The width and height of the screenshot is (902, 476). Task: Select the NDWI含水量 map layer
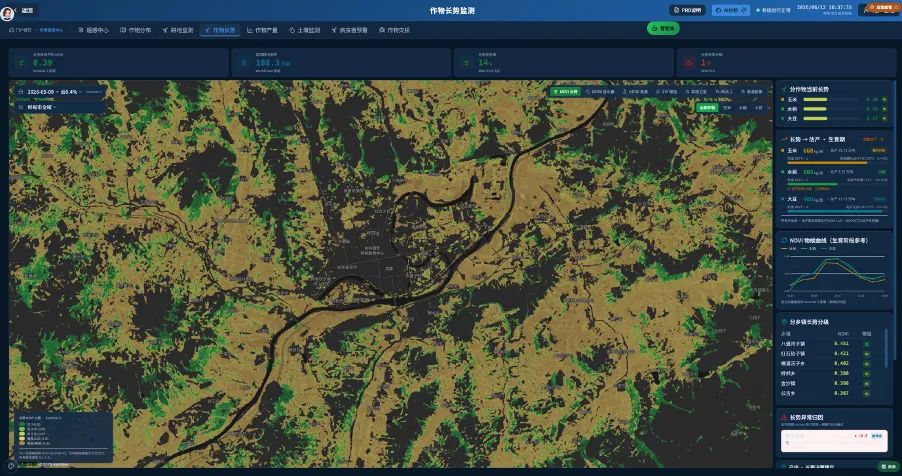(x=600, y=92)
